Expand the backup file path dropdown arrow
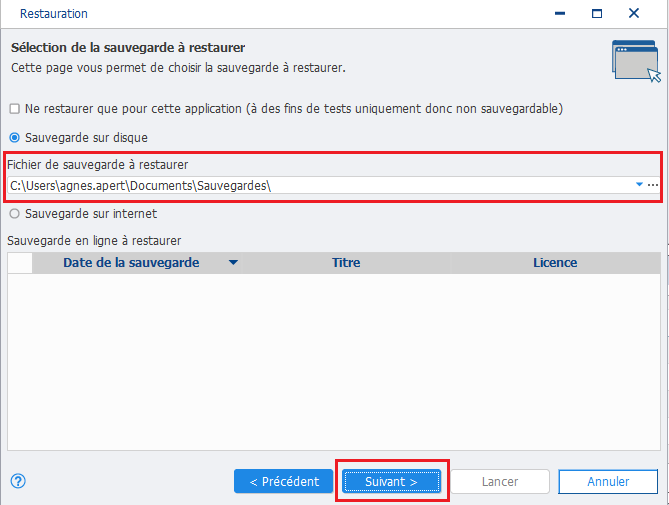 [x=639, y=185]
